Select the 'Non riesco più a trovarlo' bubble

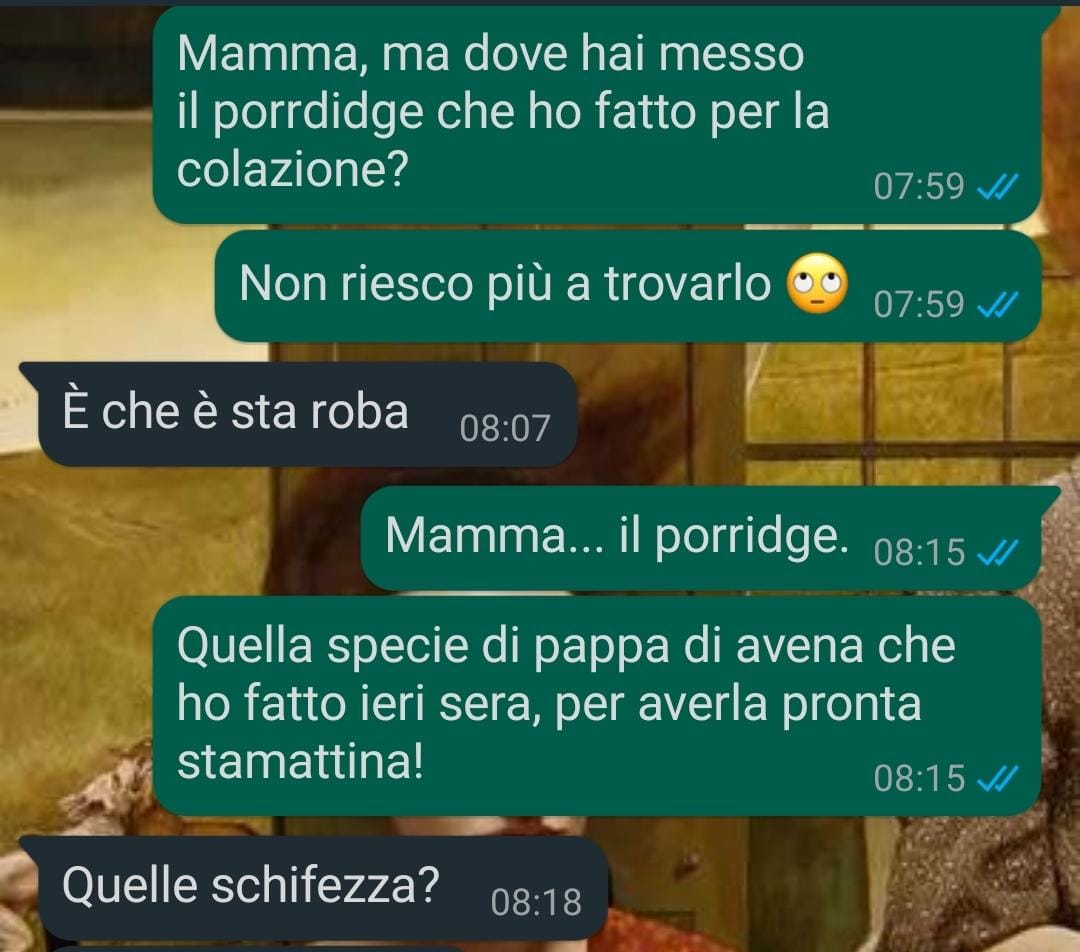627,286
